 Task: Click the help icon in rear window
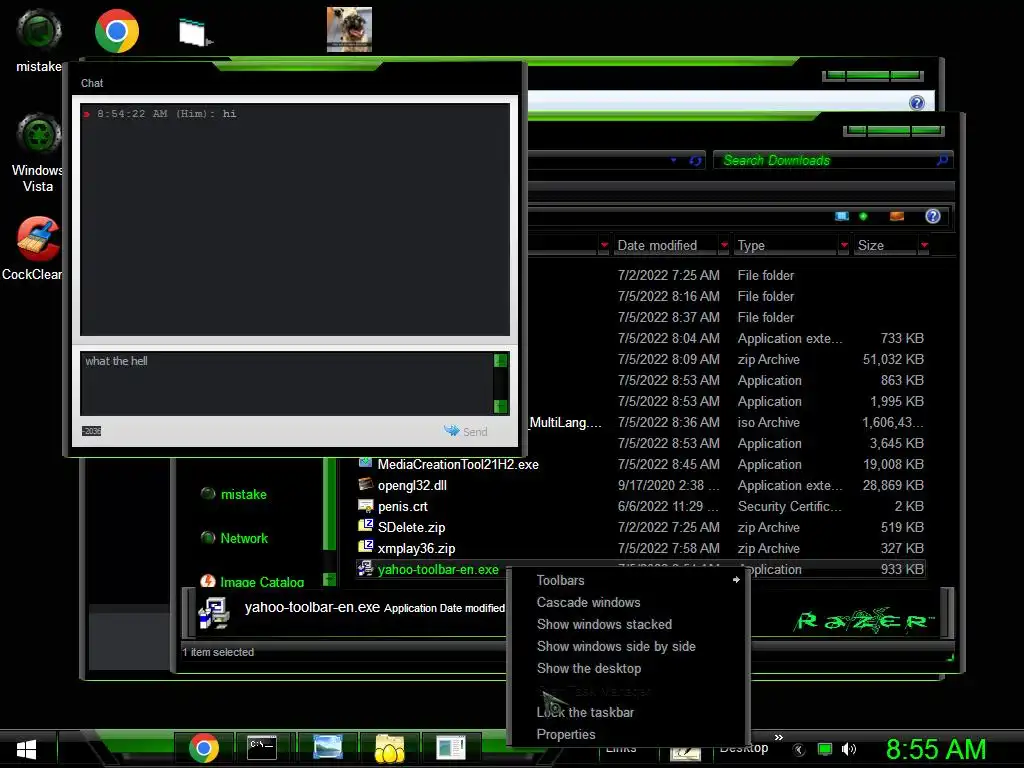pyautogui.click(x=917, y=103)
